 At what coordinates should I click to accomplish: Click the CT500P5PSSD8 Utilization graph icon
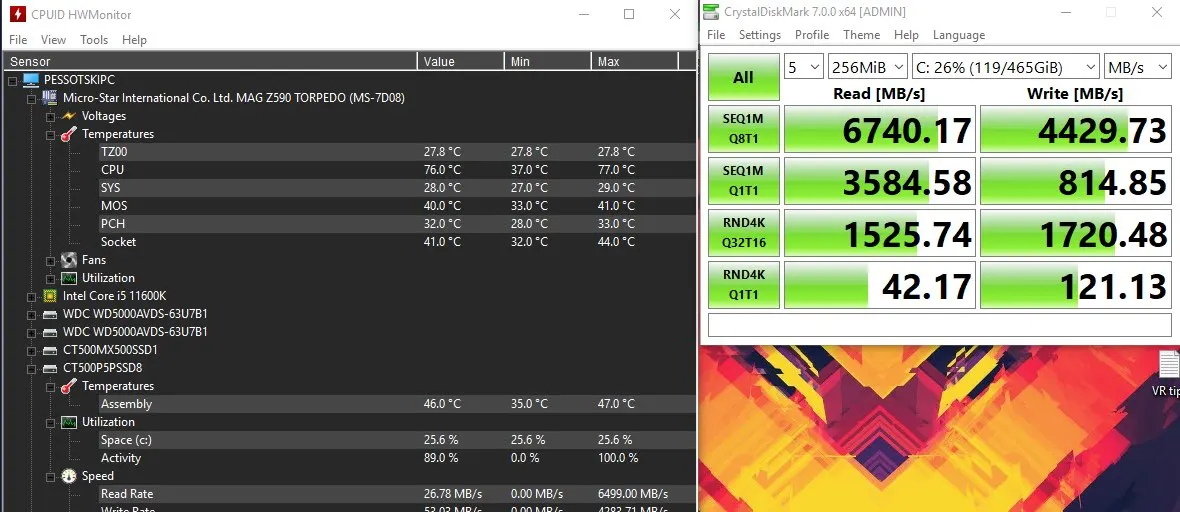68,422
